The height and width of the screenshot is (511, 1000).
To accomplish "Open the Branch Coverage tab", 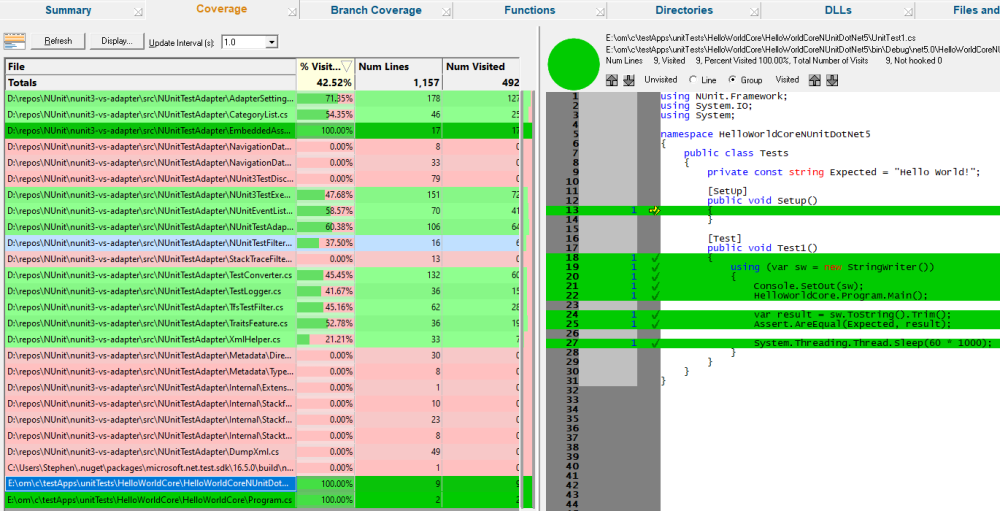I will (x=376, y=10).
